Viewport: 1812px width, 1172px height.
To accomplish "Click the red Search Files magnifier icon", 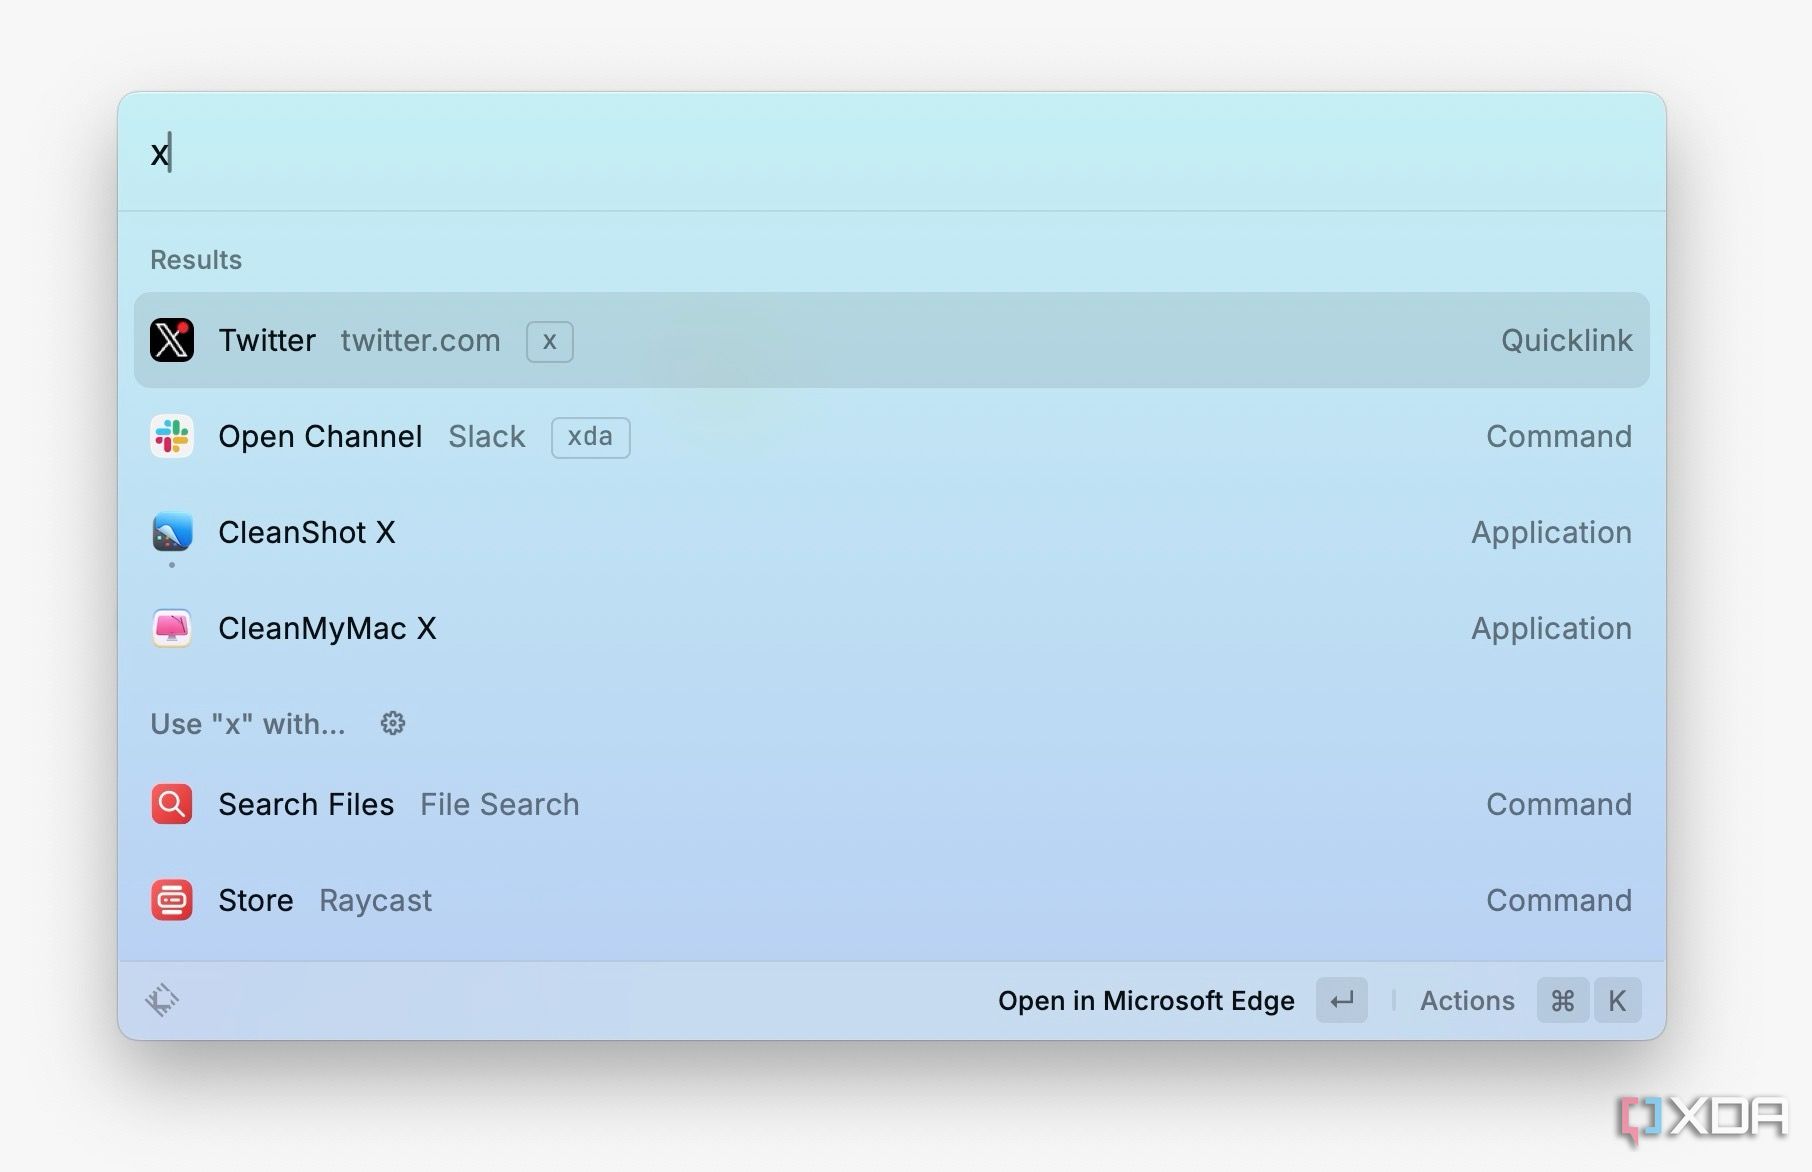I will pos(172,804).
